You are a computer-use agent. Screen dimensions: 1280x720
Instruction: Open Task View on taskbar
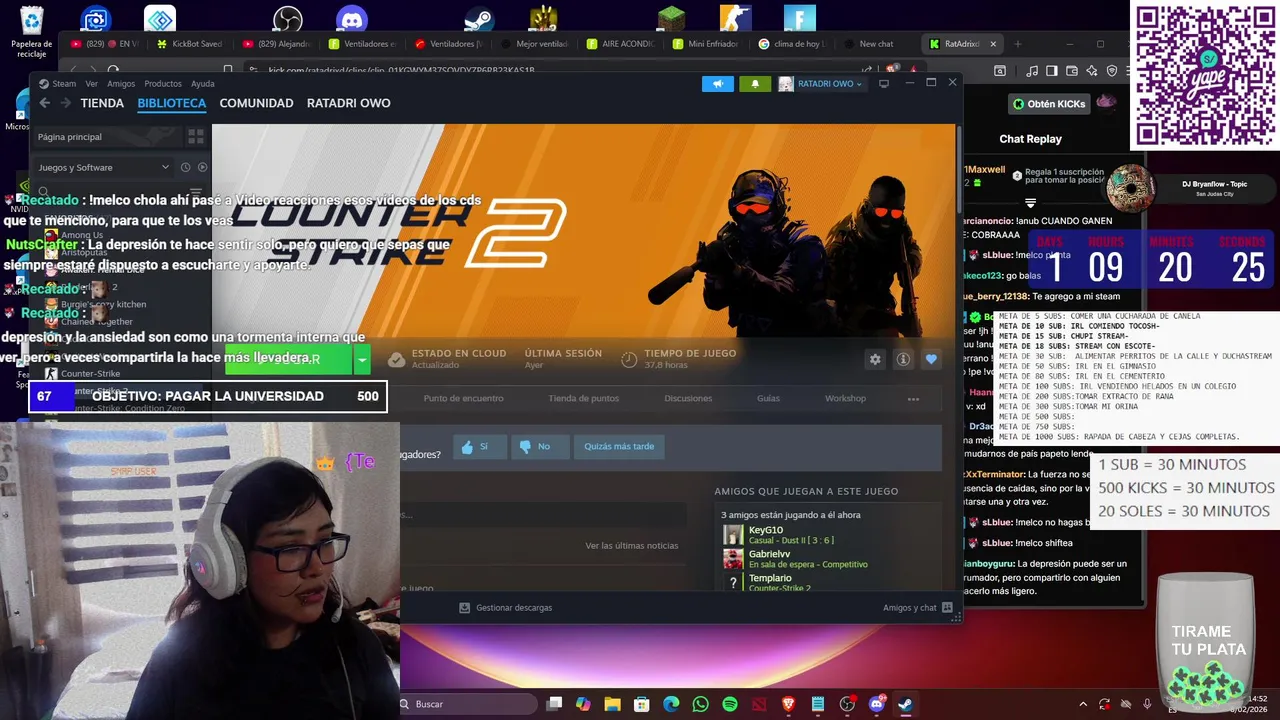click(x=554, y=704)
